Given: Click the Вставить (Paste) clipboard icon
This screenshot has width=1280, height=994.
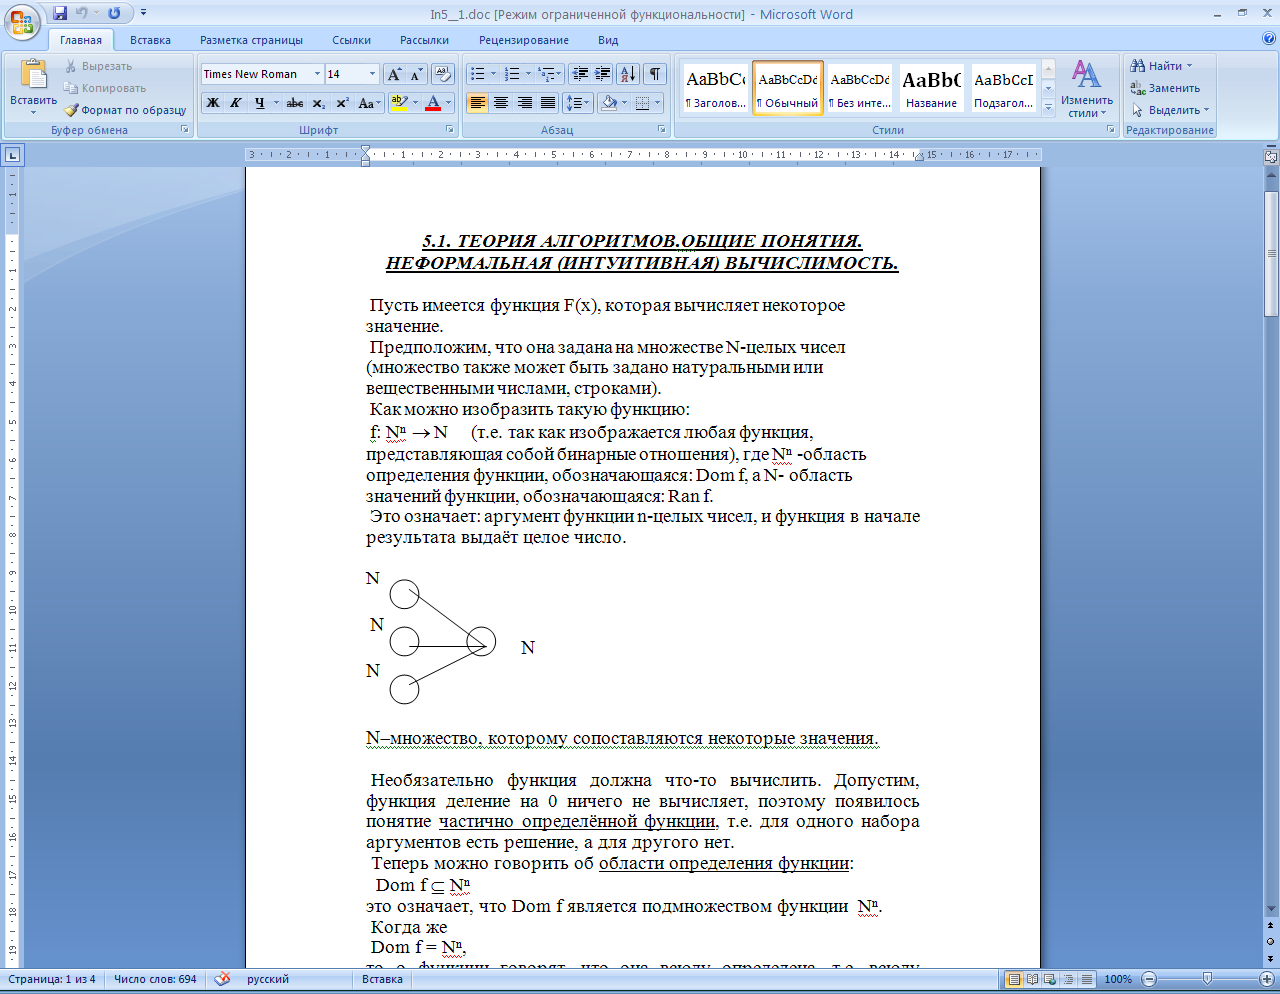Looking at the screenshot, I should pos(33,75).
